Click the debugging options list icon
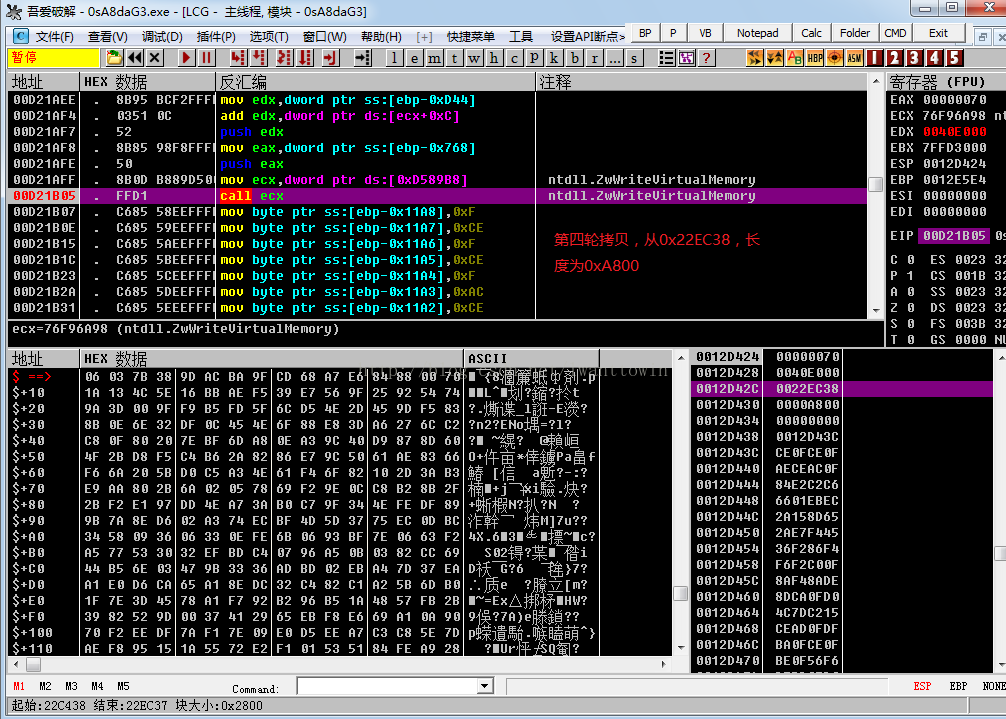The image size is (1006, 719). pyautogui.click(x=667, y=58)
